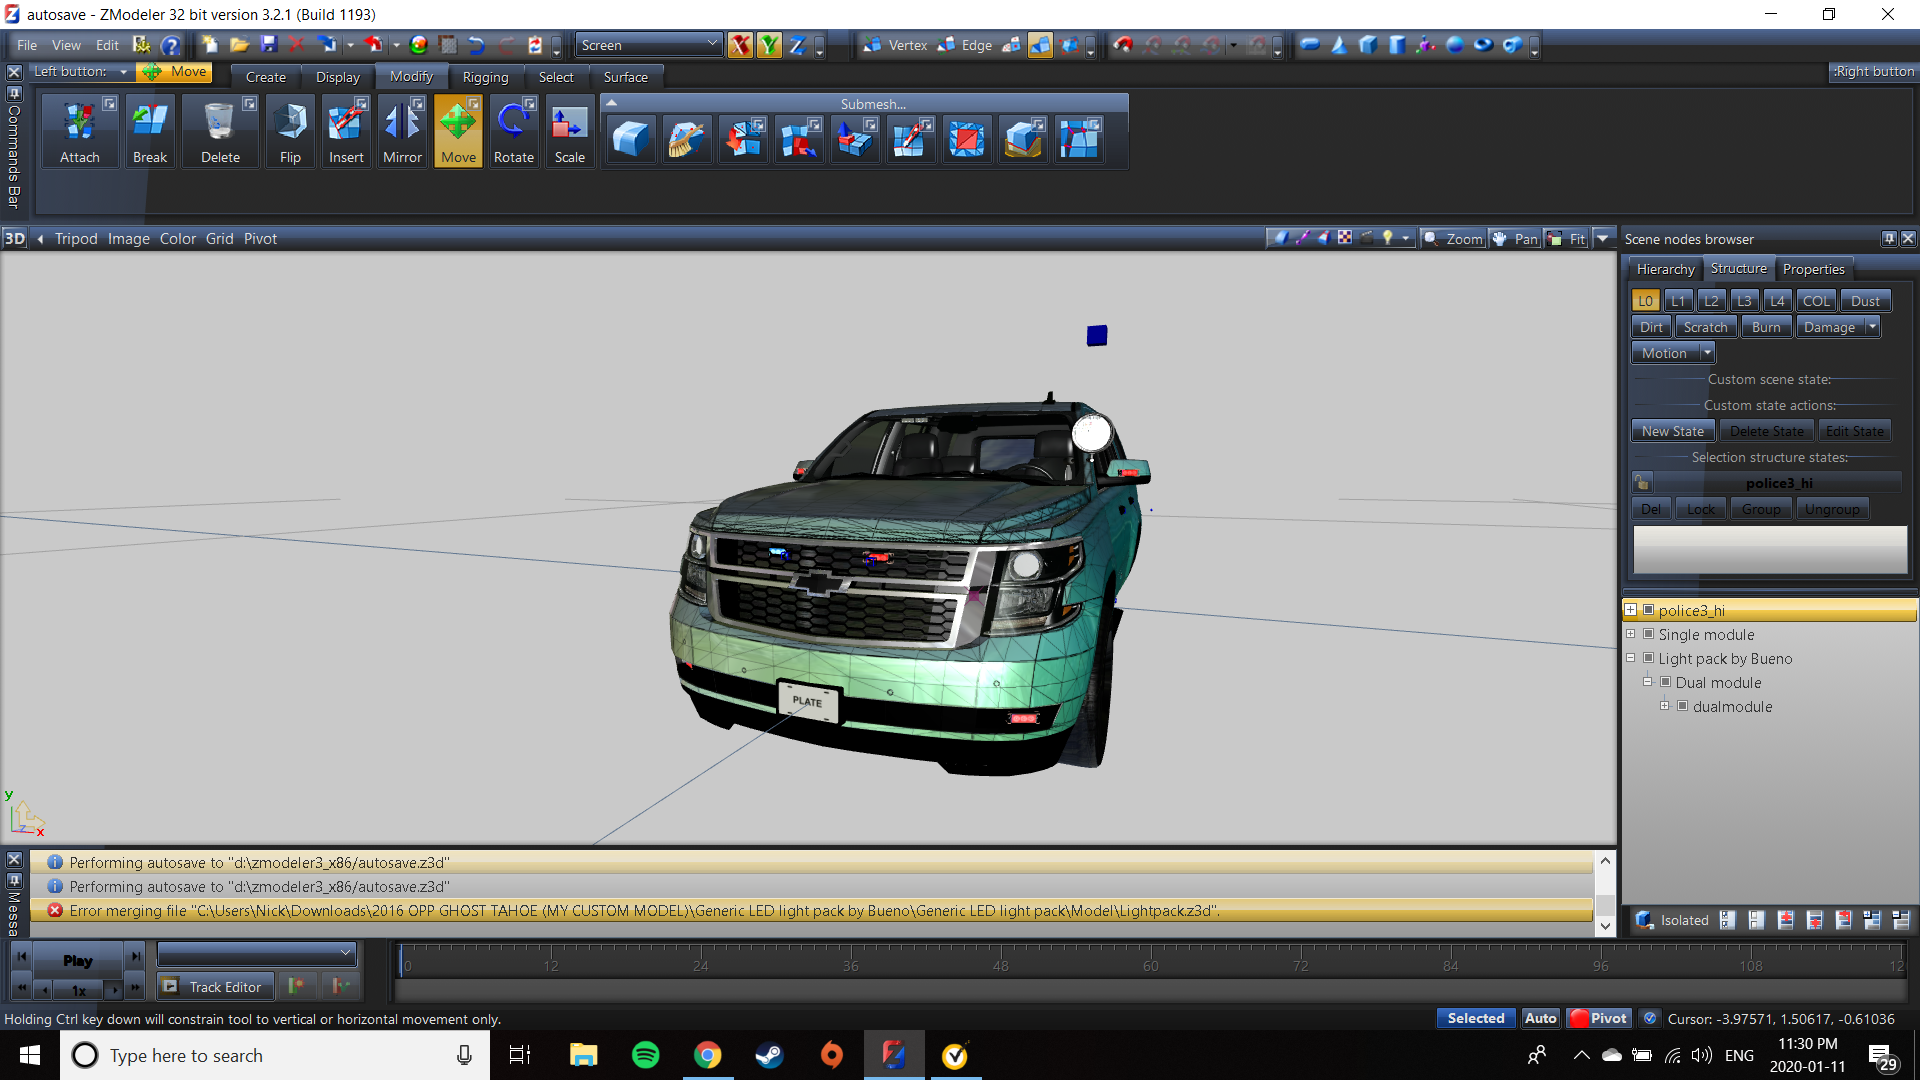Click the New State button
Screen dimensions: 1920x1080
(x=1672, y=431)
